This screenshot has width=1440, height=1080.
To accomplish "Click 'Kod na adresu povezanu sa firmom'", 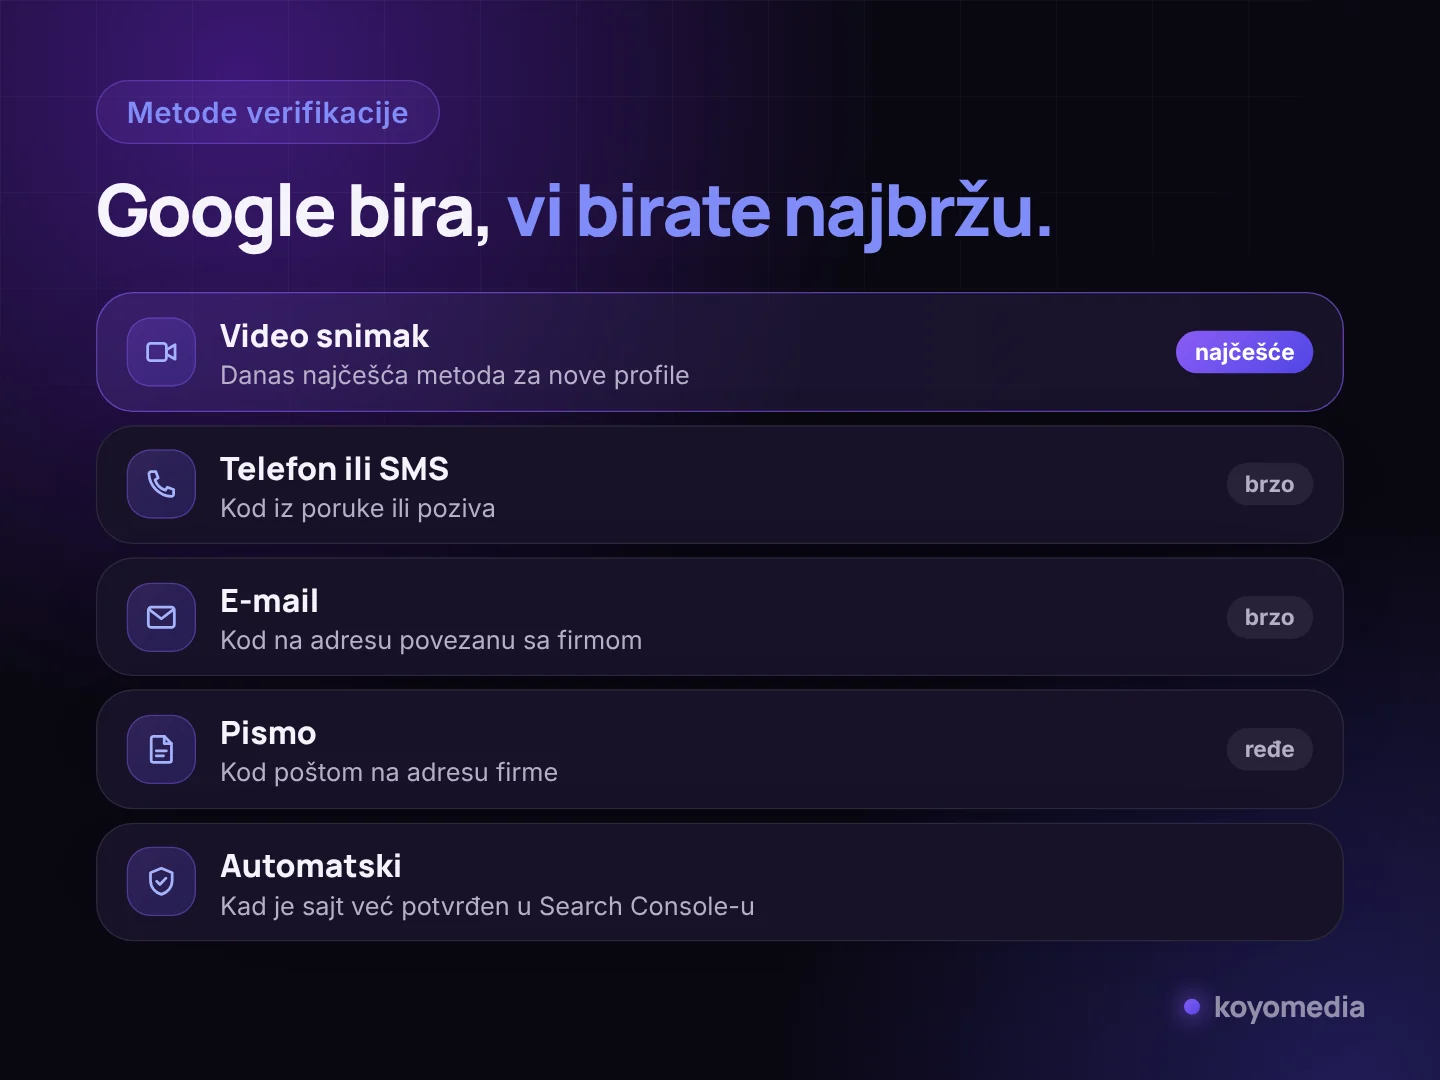I will coord(431,640).
